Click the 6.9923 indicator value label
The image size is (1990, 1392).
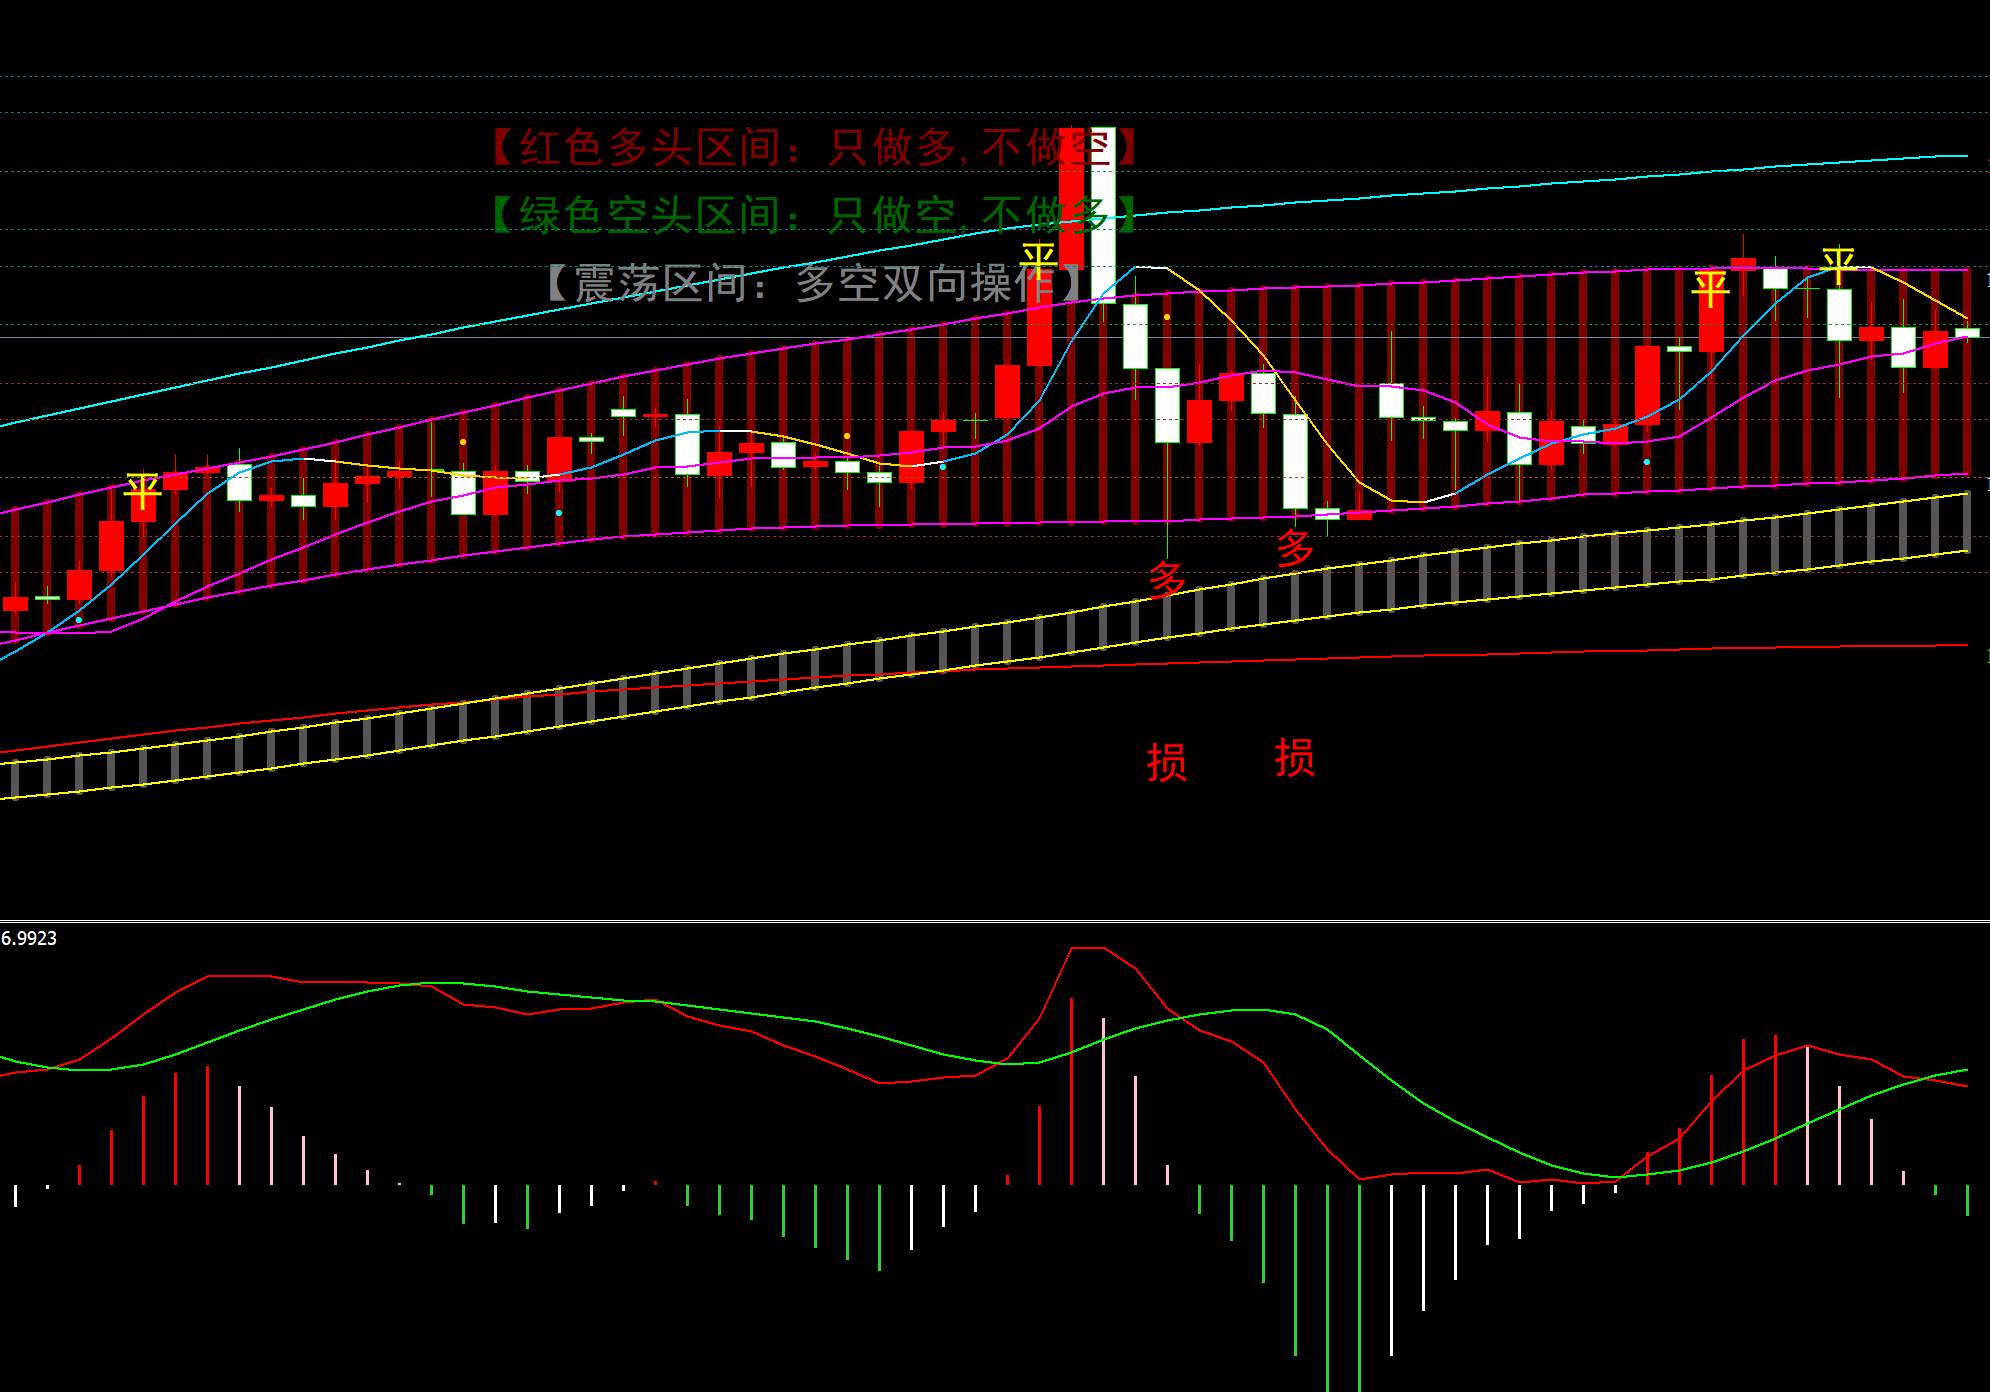click(29, 938)
